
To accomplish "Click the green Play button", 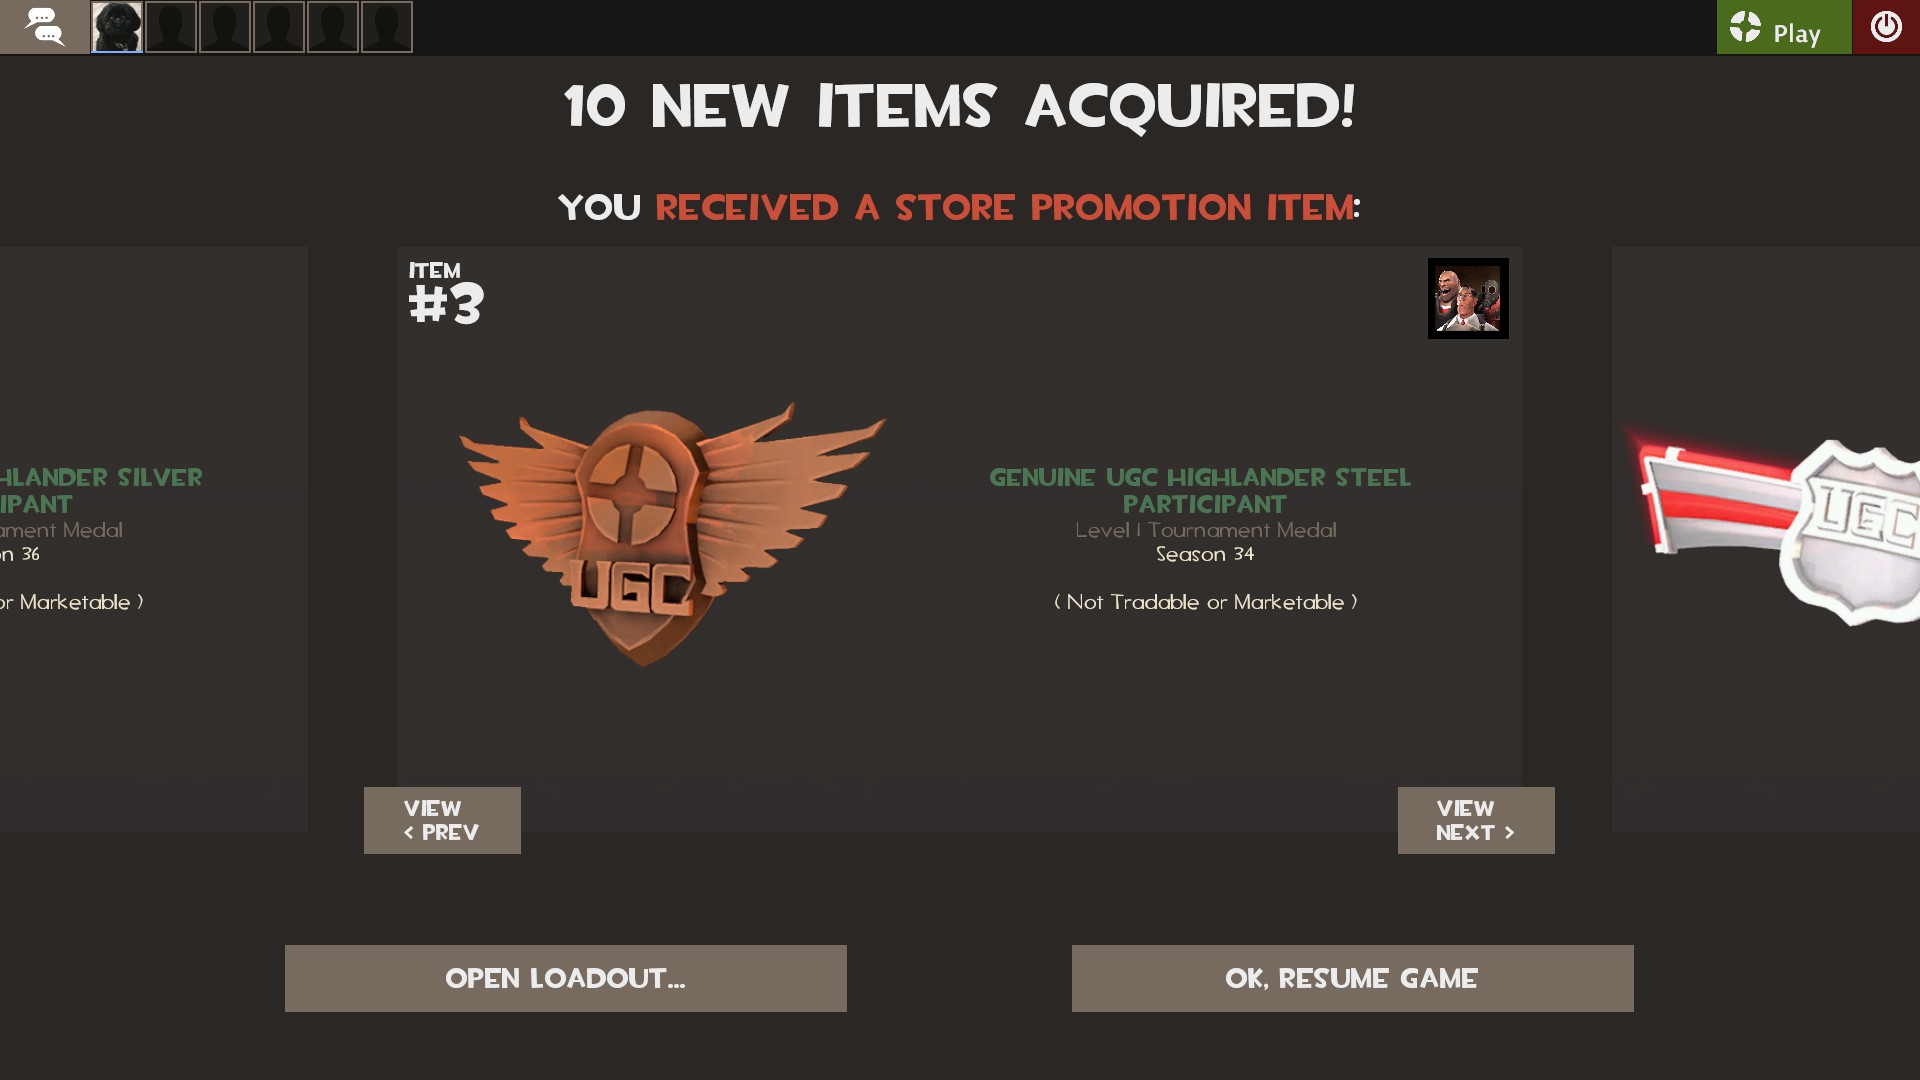I will [x=1784, y=27].
